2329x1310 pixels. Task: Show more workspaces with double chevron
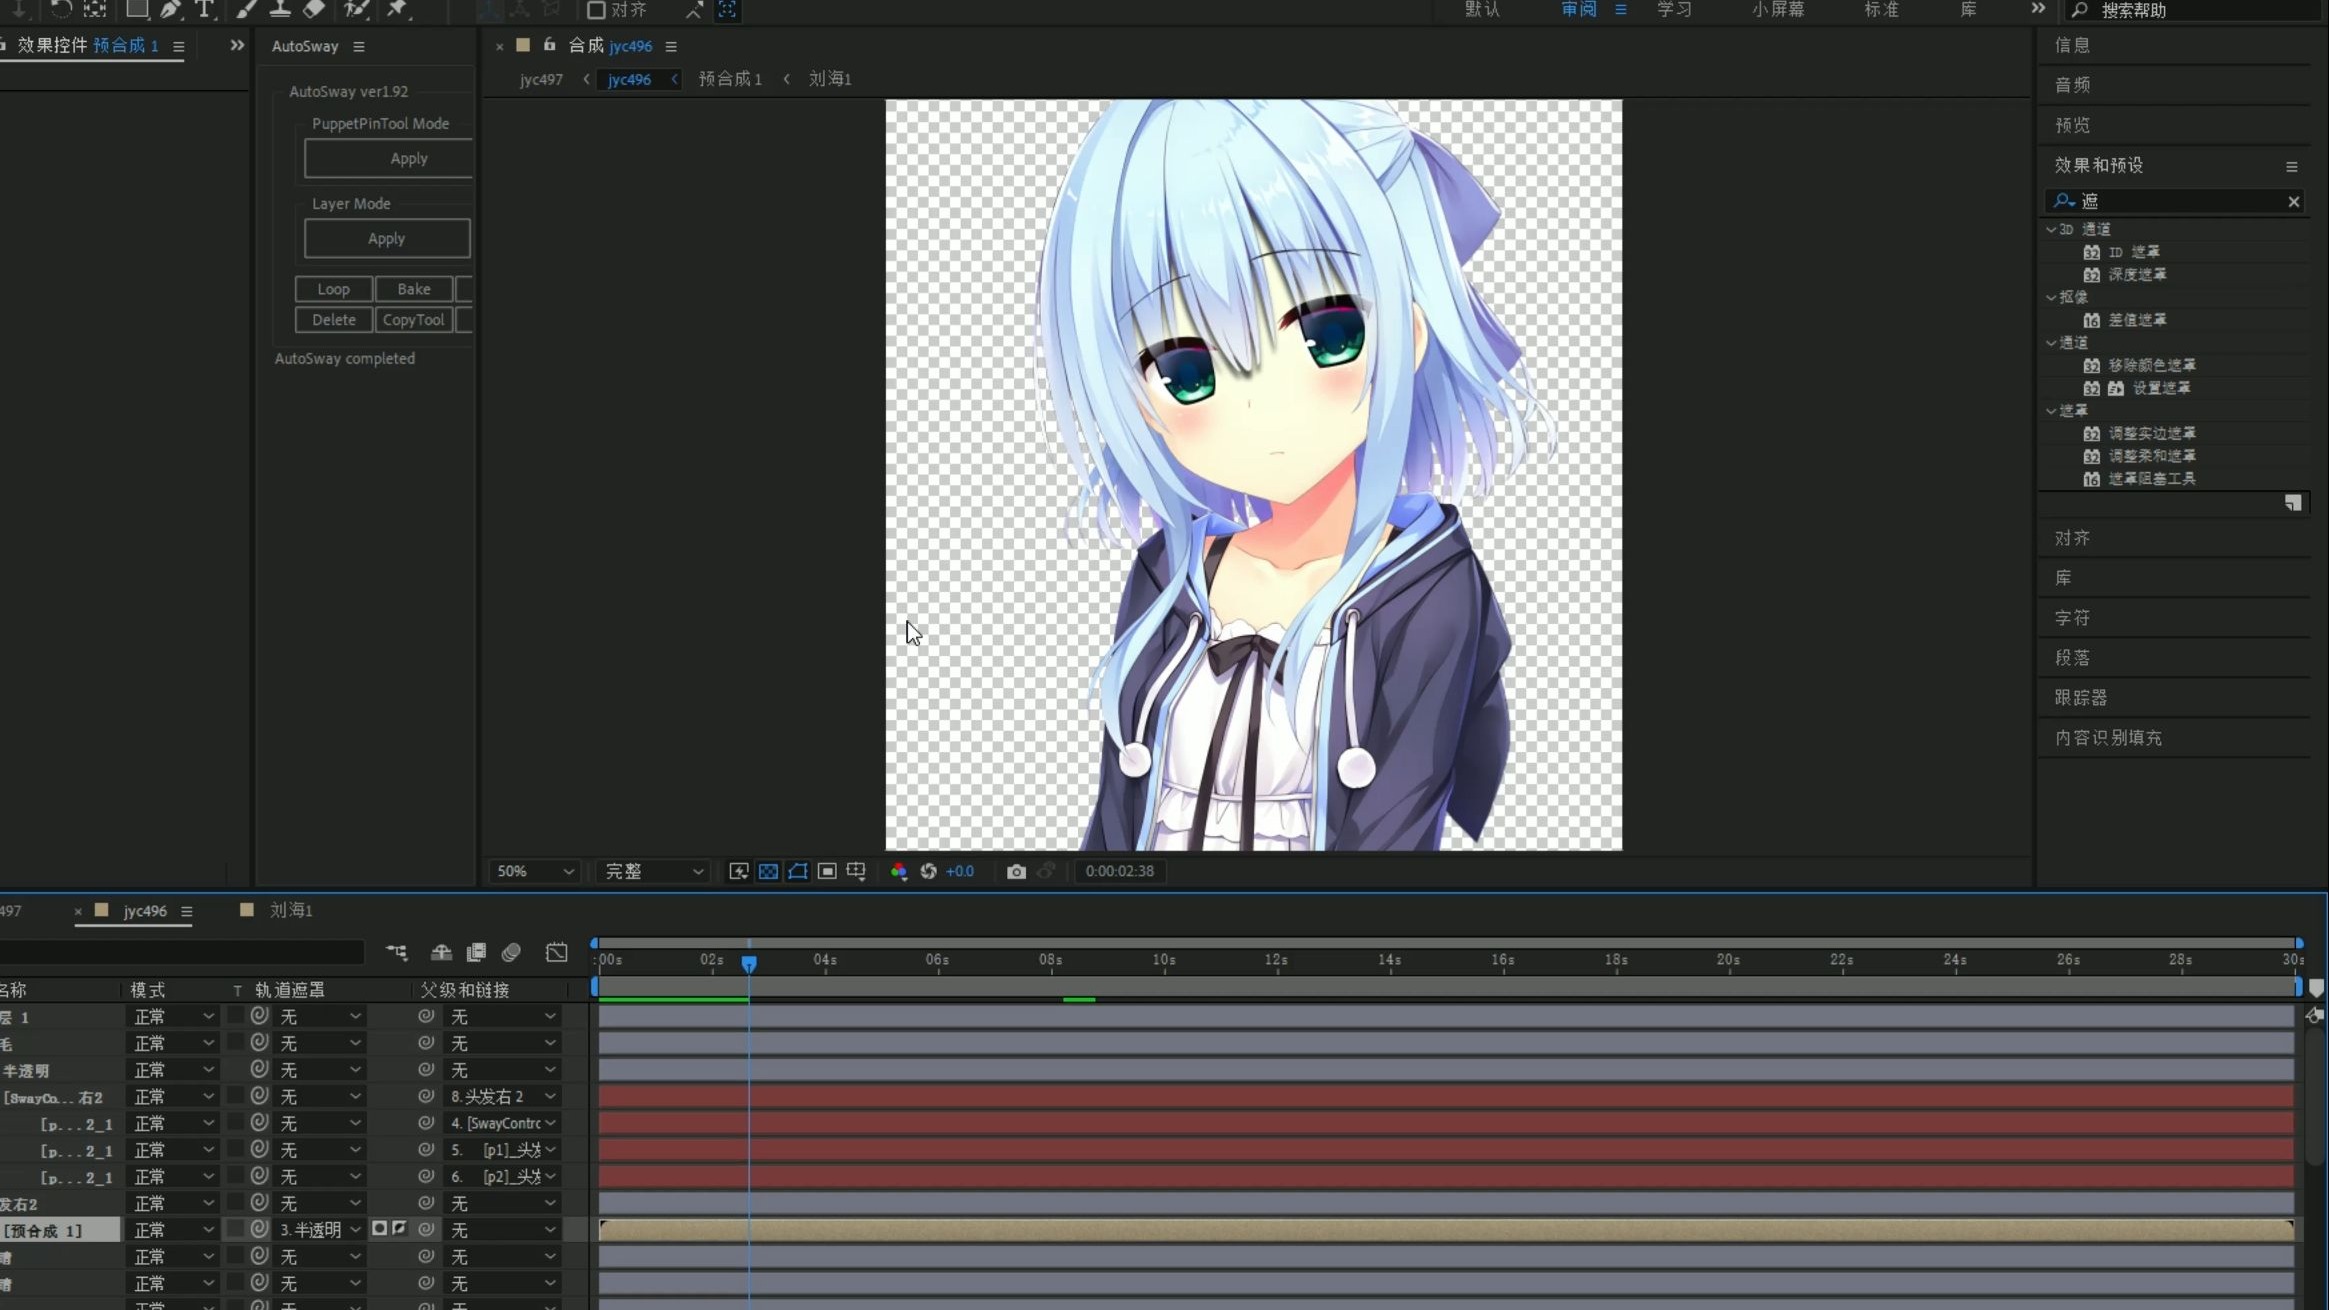[x=2038, y=9]
